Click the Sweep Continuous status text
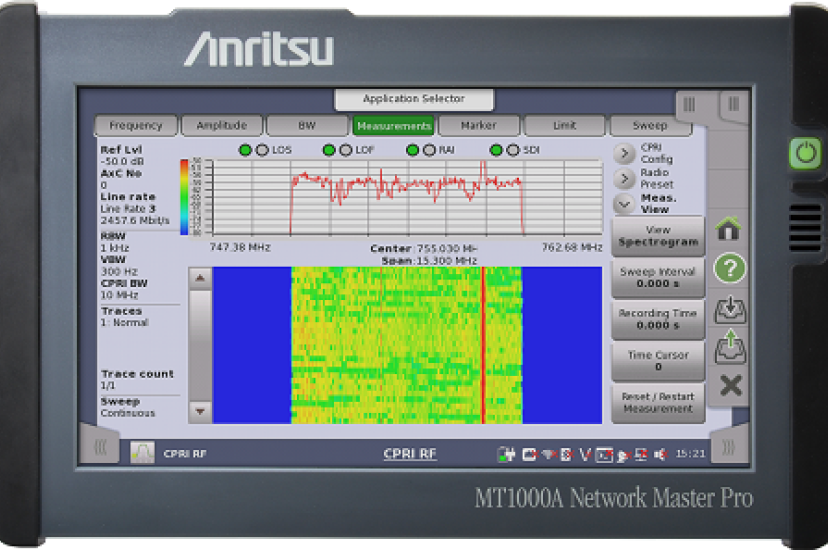This screenshot has width=828, height=550. (128, 413)
